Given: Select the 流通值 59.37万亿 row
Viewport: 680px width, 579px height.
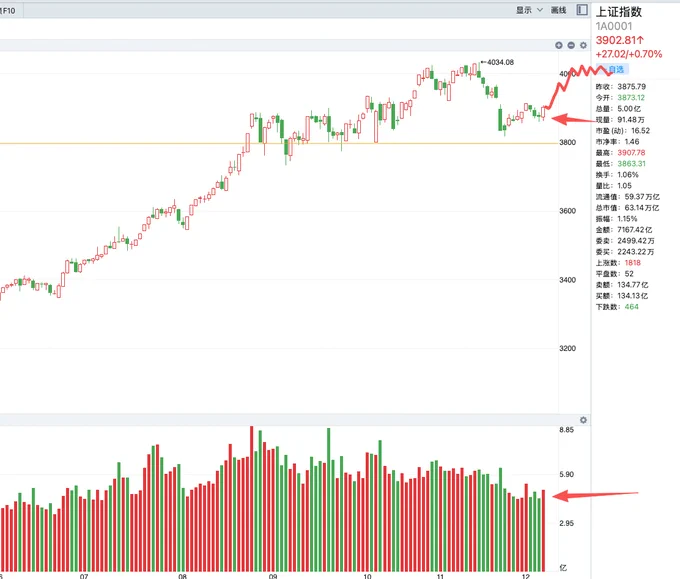Looking at the screenshot, I should click(x=628, y=197).
